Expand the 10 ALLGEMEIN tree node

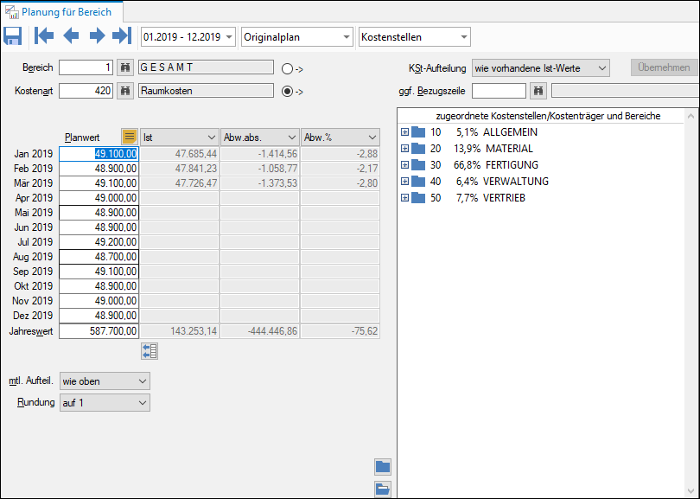point(404,132)
